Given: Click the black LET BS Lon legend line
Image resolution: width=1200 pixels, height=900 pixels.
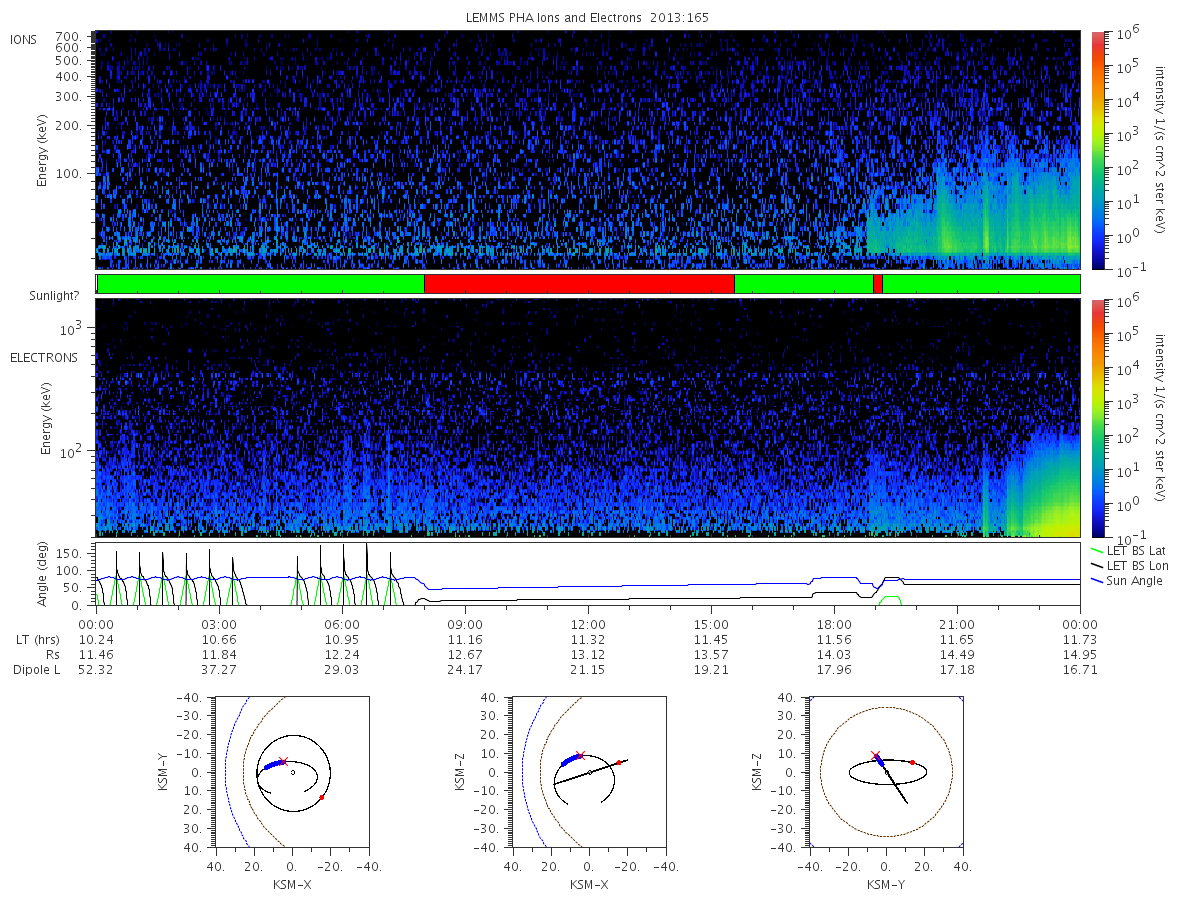Looking at the screenshot, I should (x=1098, y=566).
